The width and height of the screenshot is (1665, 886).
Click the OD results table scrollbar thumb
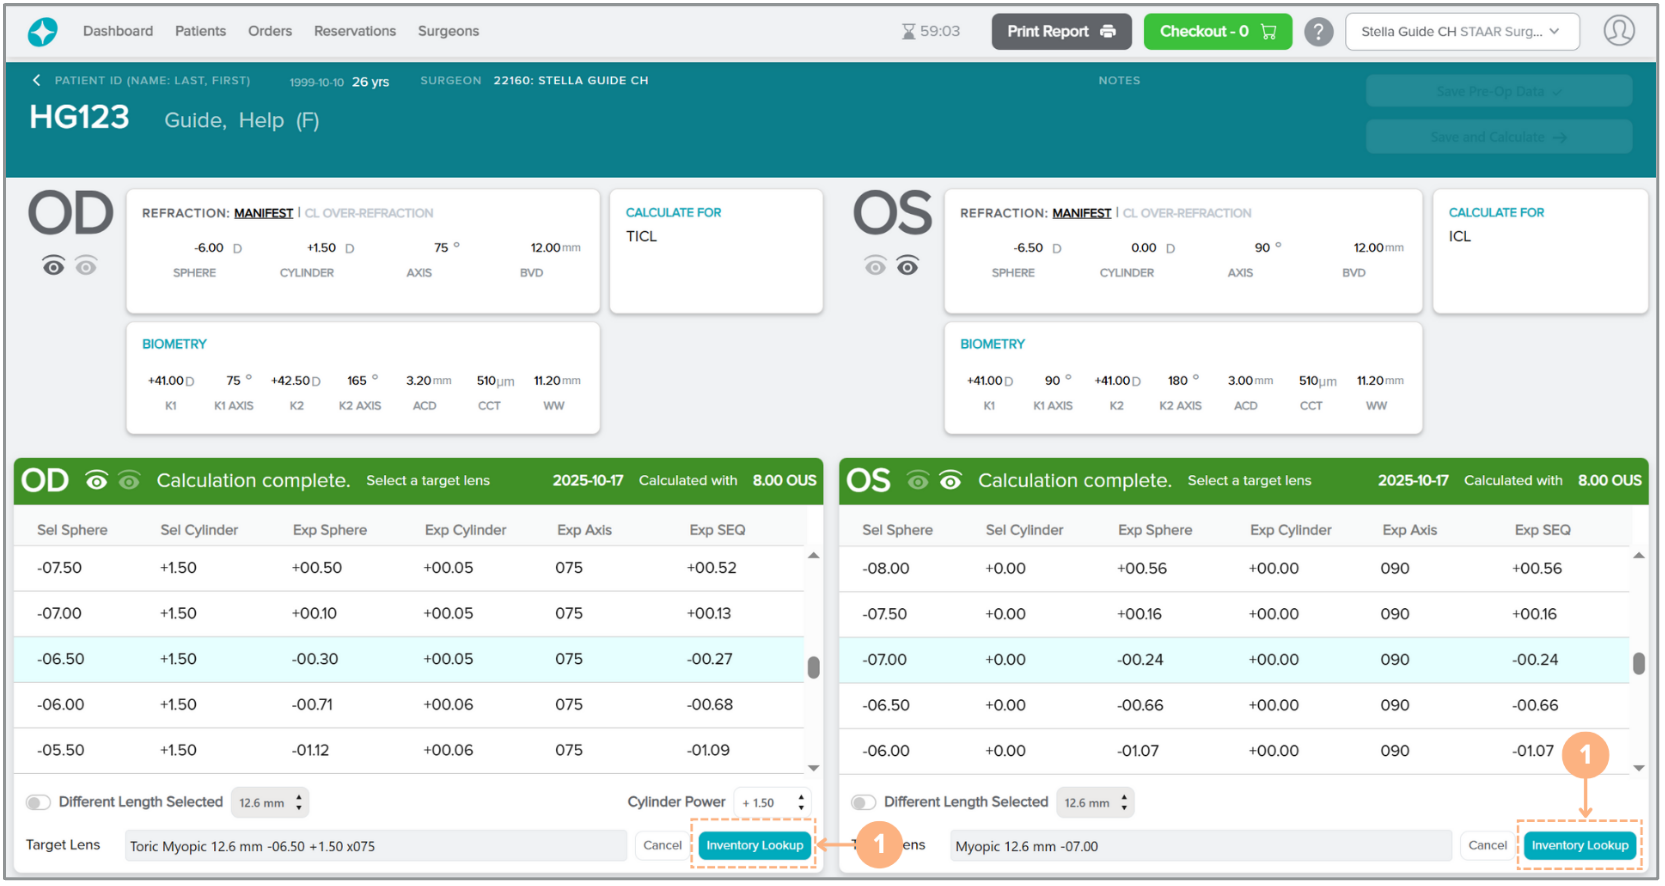(x=813, y=667)
